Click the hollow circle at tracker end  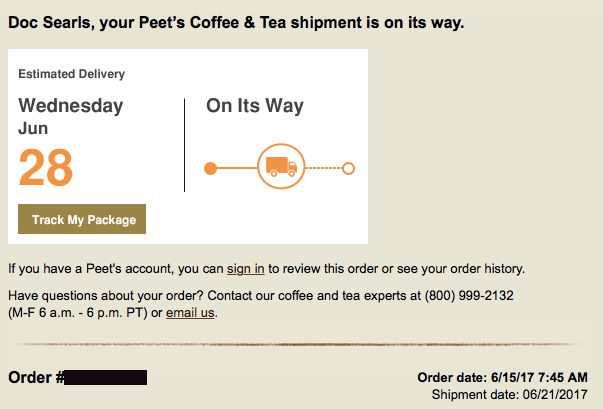tap(348, 168)
